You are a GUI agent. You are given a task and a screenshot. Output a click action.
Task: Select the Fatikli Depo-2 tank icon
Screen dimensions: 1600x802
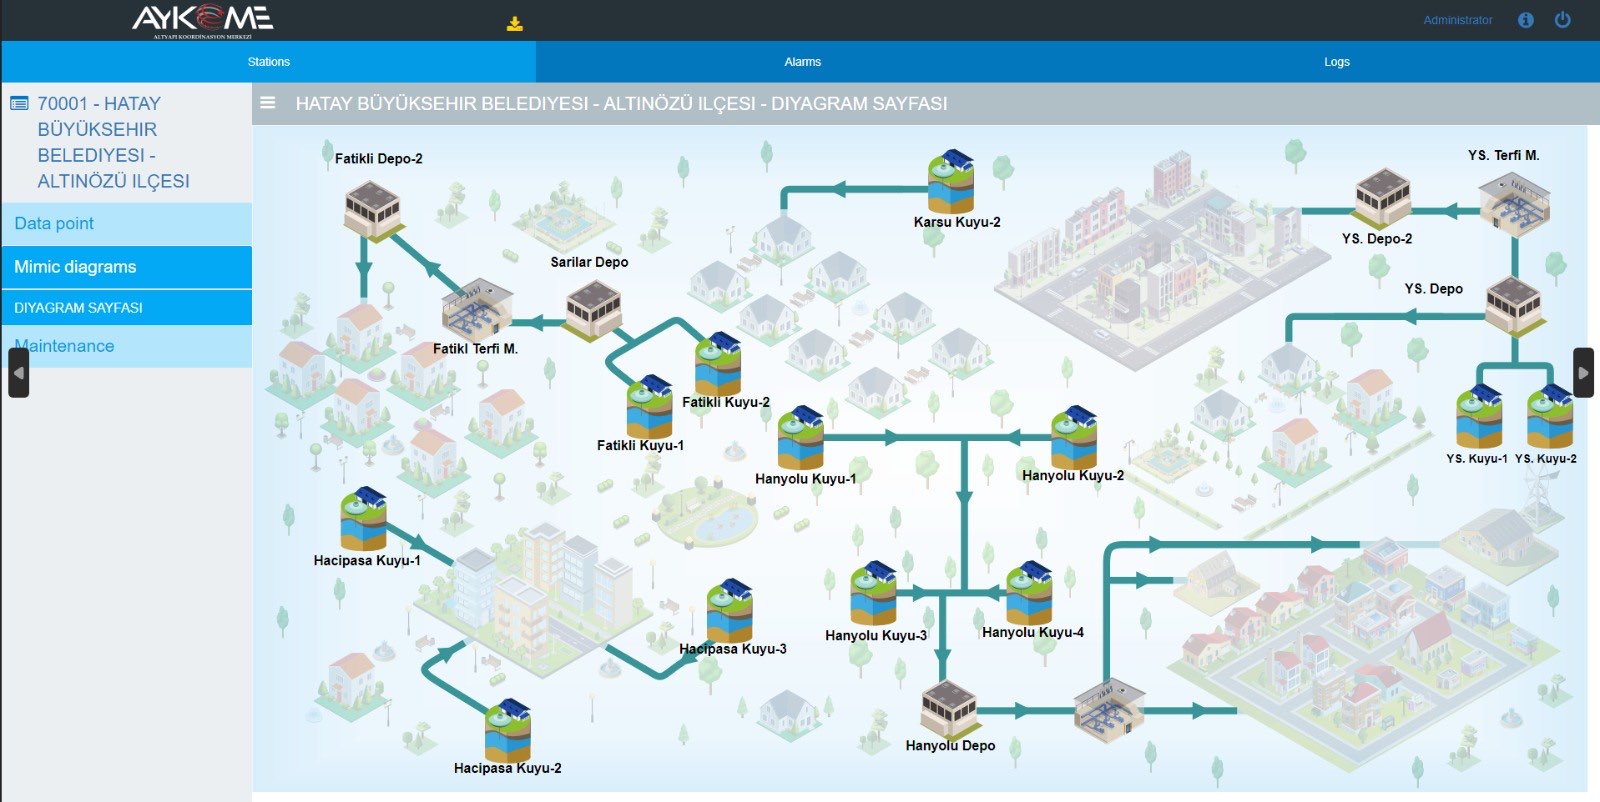(373, 209)
